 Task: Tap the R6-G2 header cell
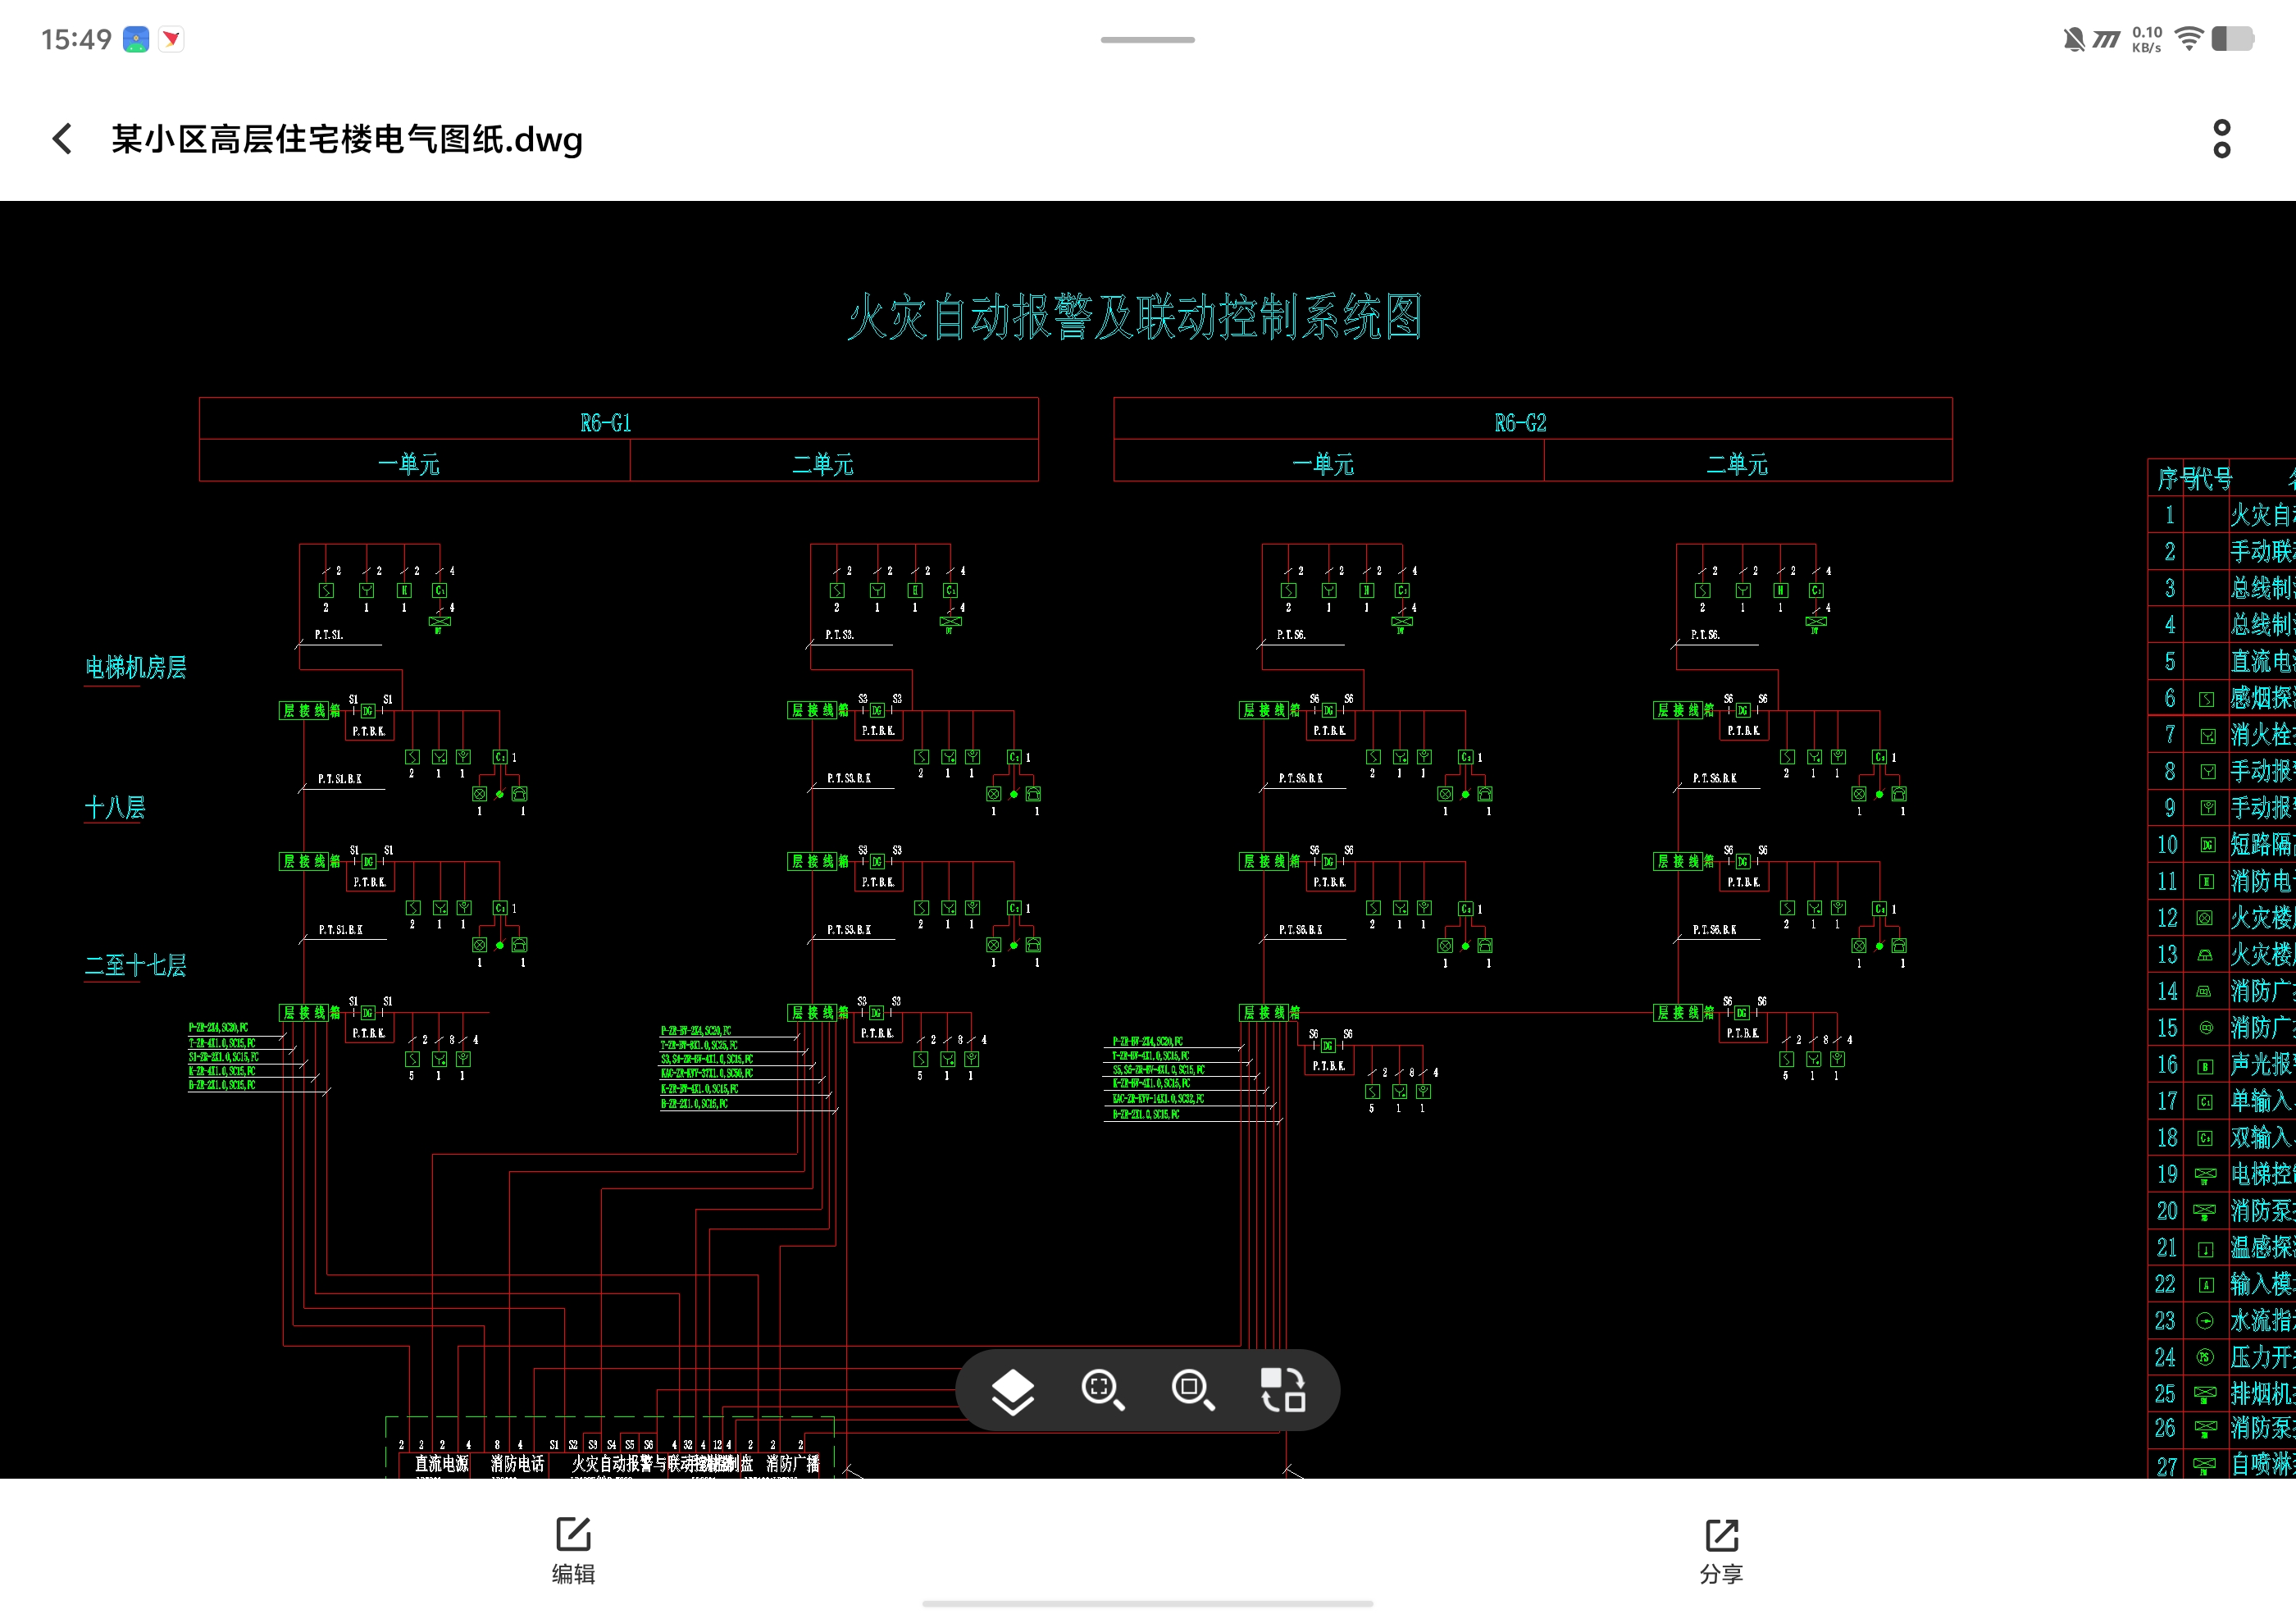click(x=1520, y=423)
